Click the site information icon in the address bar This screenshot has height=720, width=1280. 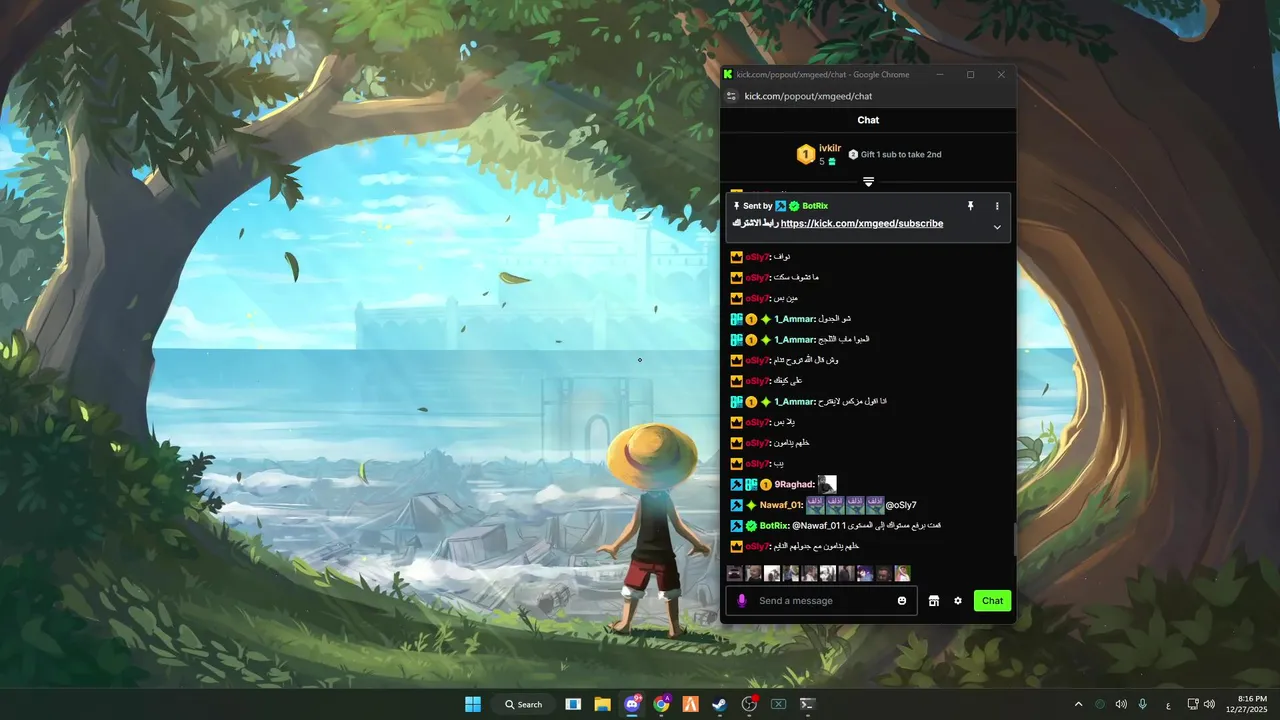tap(731, 96)
